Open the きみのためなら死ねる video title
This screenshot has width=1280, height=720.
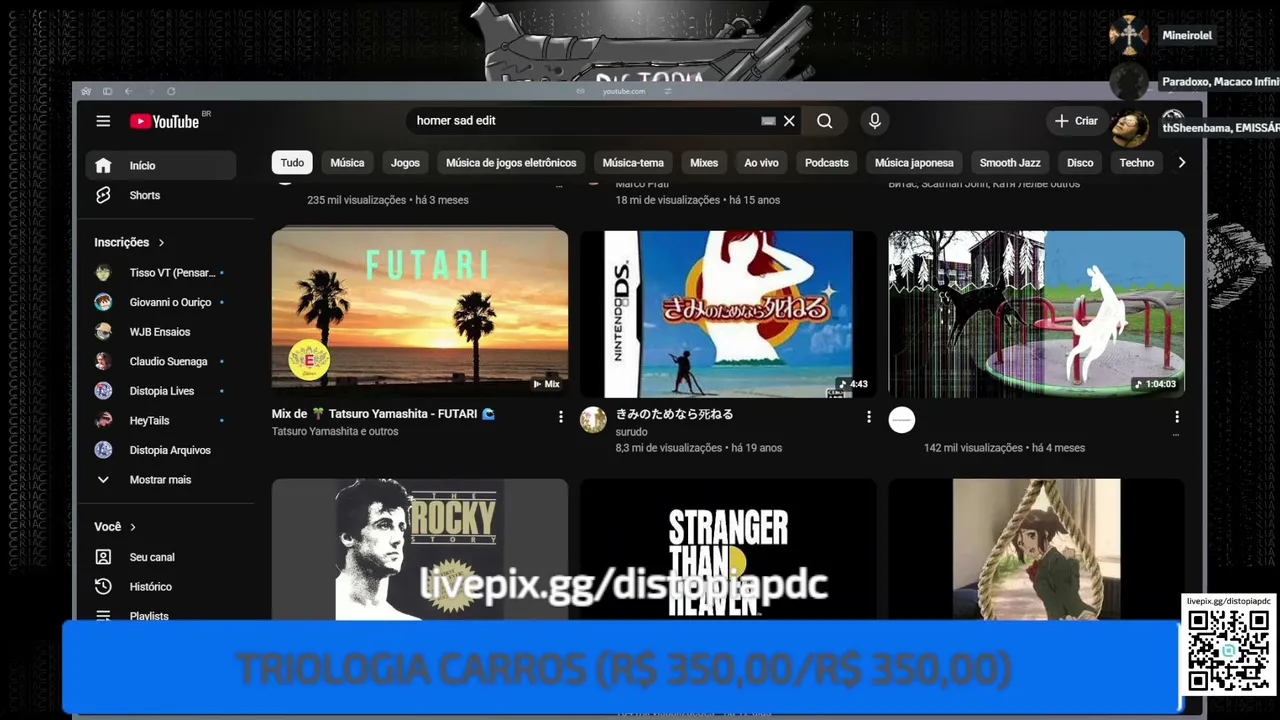(x=675, y=414)
